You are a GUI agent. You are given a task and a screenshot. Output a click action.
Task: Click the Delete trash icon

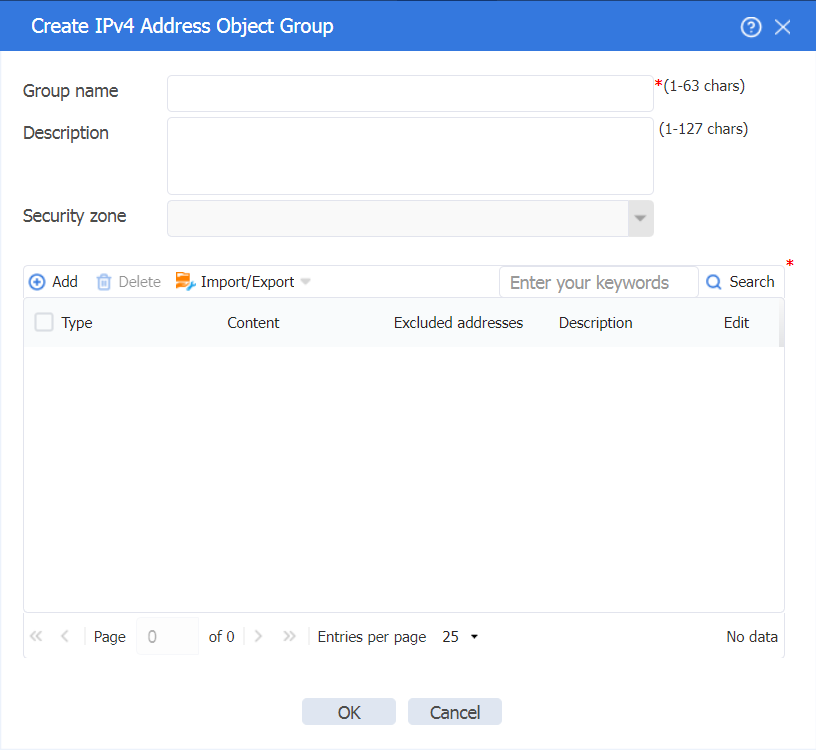(x=104, y=282)
